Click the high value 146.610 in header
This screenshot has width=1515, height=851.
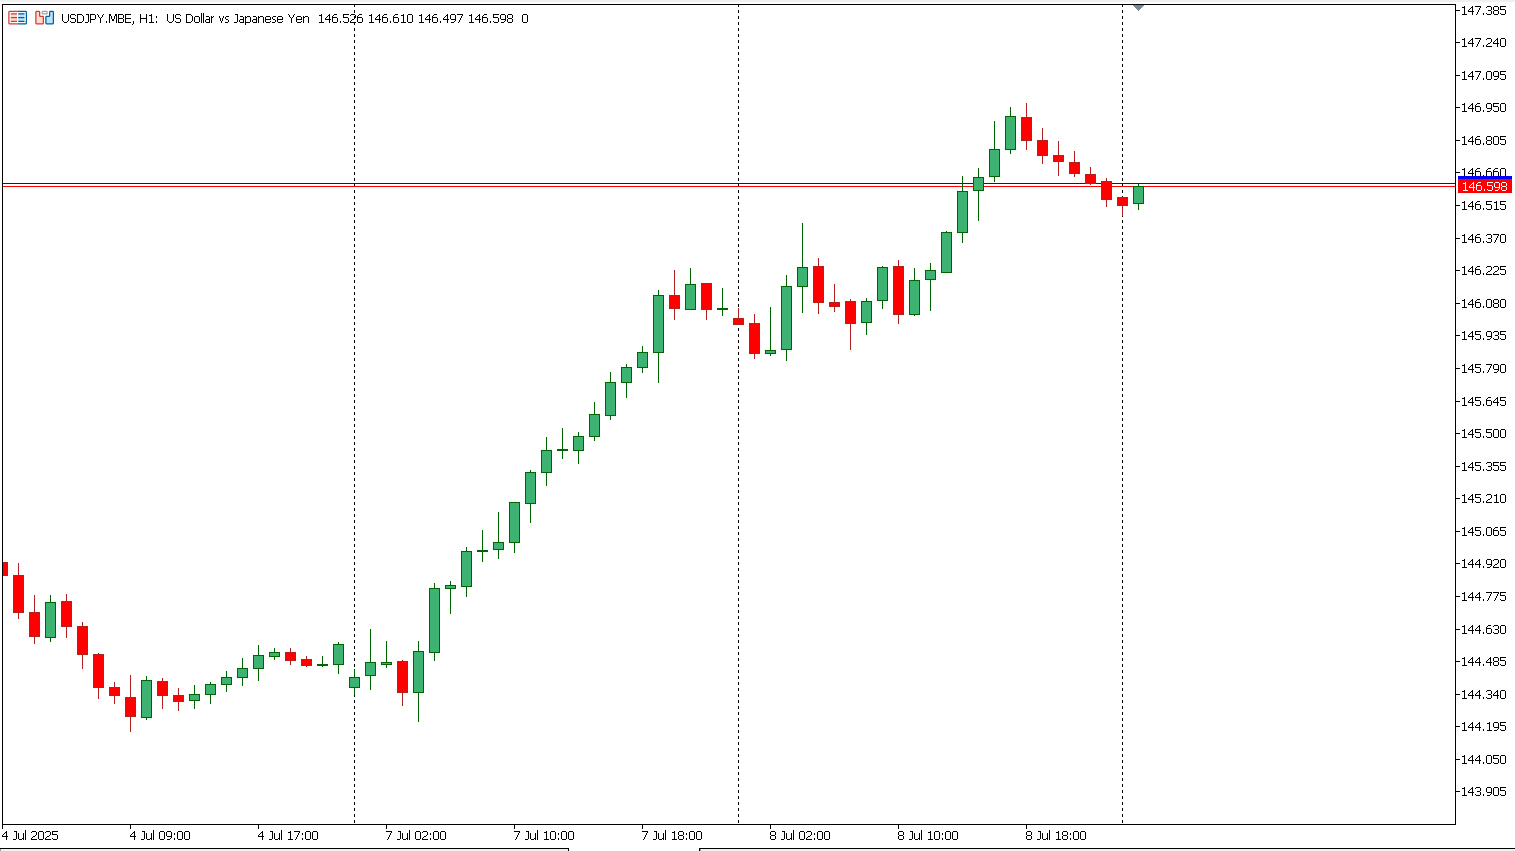click(x=390, y=19)
